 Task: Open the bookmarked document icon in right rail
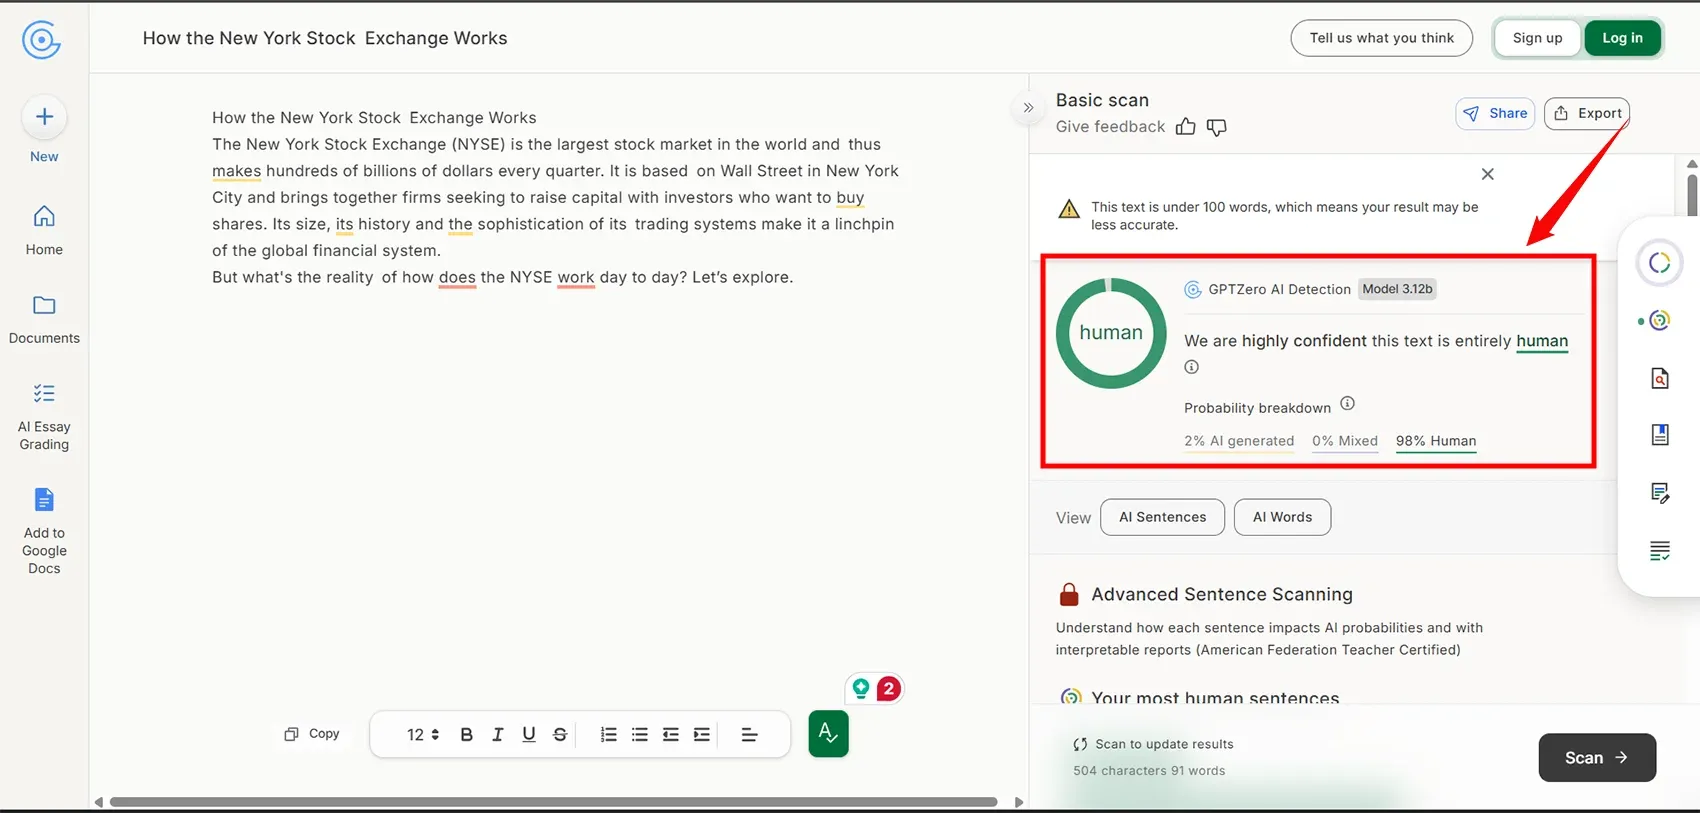1660,435
